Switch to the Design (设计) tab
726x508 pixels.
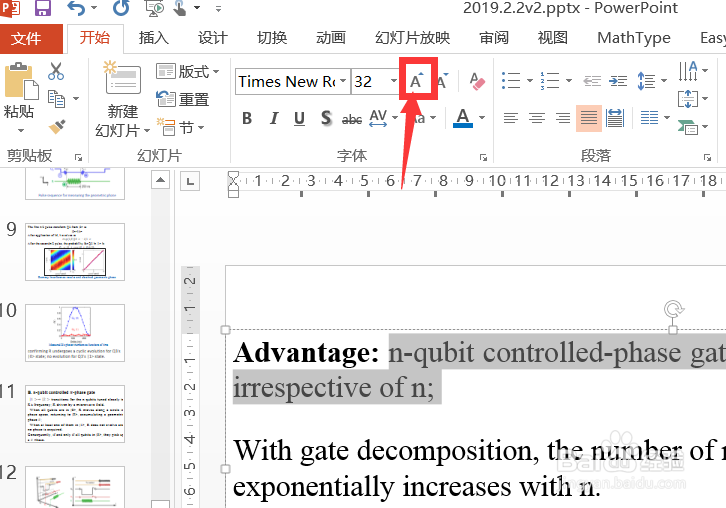point(213,38)
